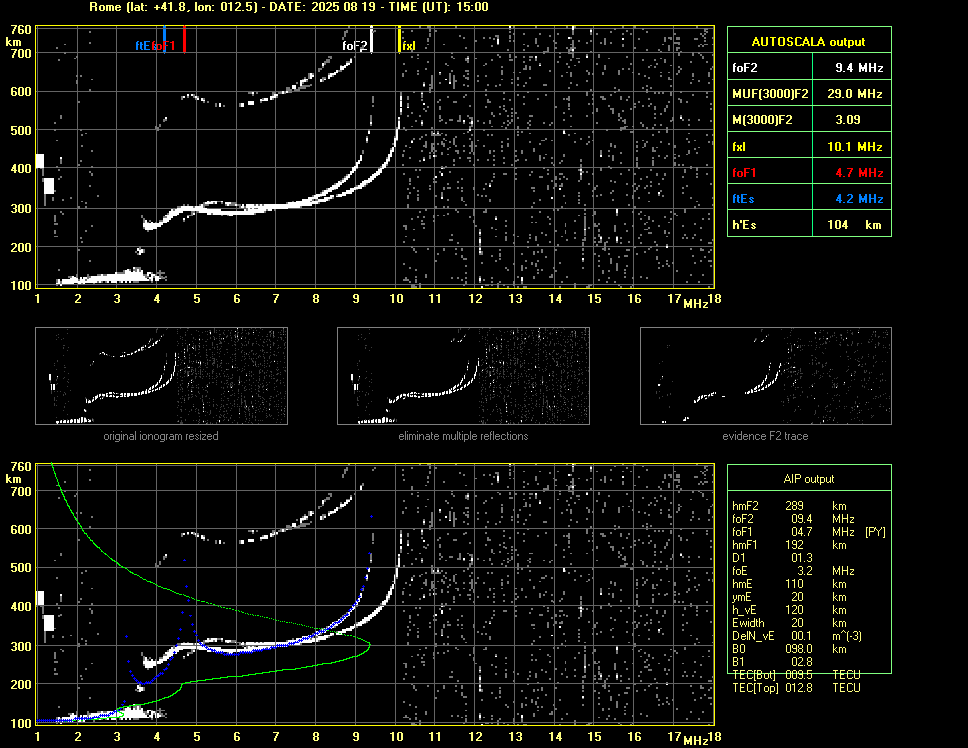This screenshot has height=748, width=968.
Task: Select the Ewidth 20 km row
Action: [x=789, y=622]
